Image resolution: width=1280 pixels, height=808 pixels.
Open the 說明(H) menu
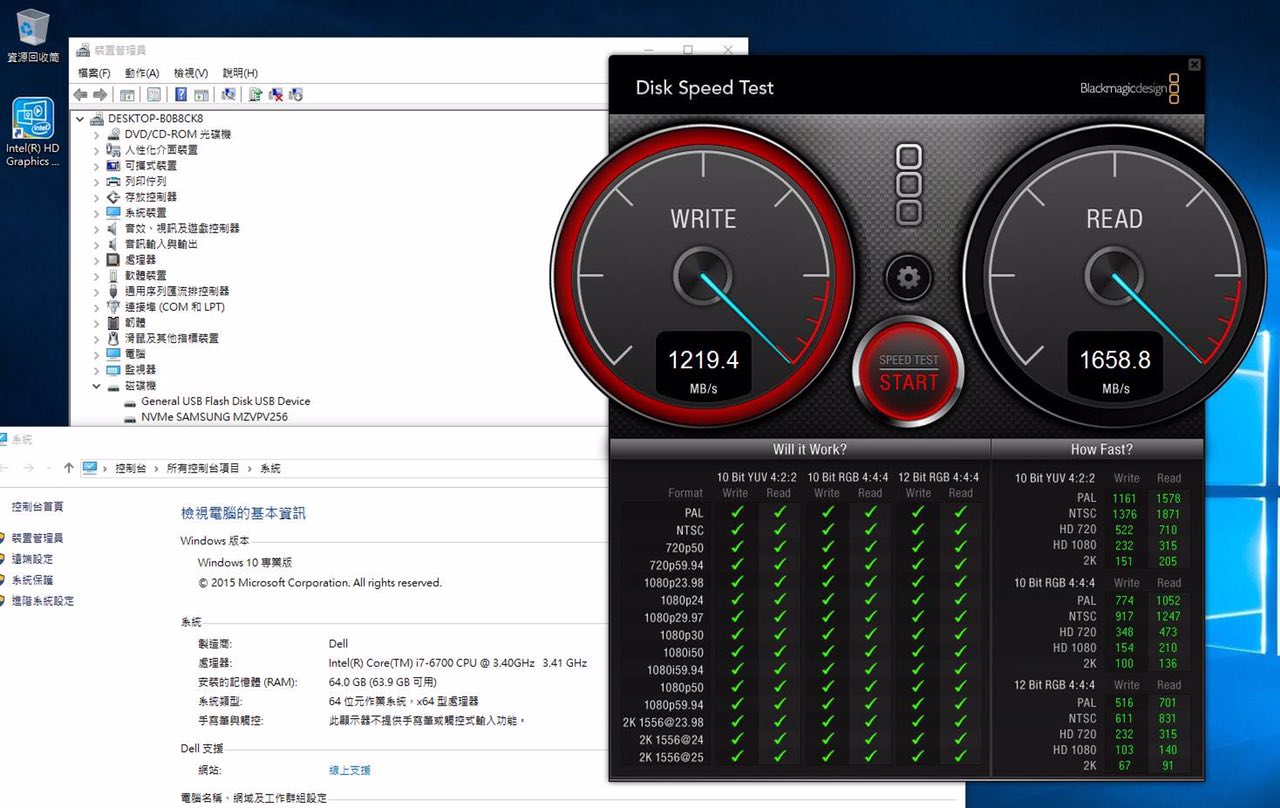coord(240,73)
